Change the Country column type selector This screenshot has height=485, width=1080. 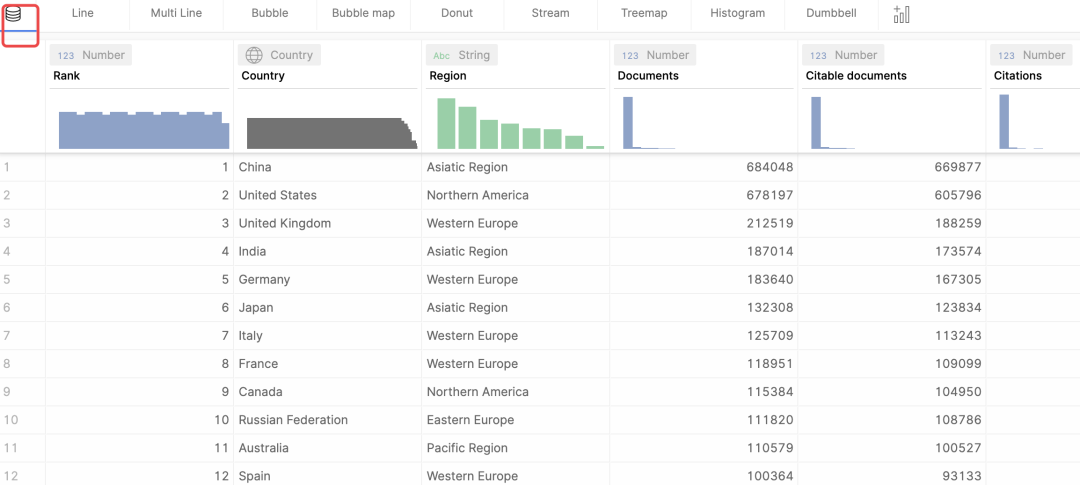click(x=279, y=55)
